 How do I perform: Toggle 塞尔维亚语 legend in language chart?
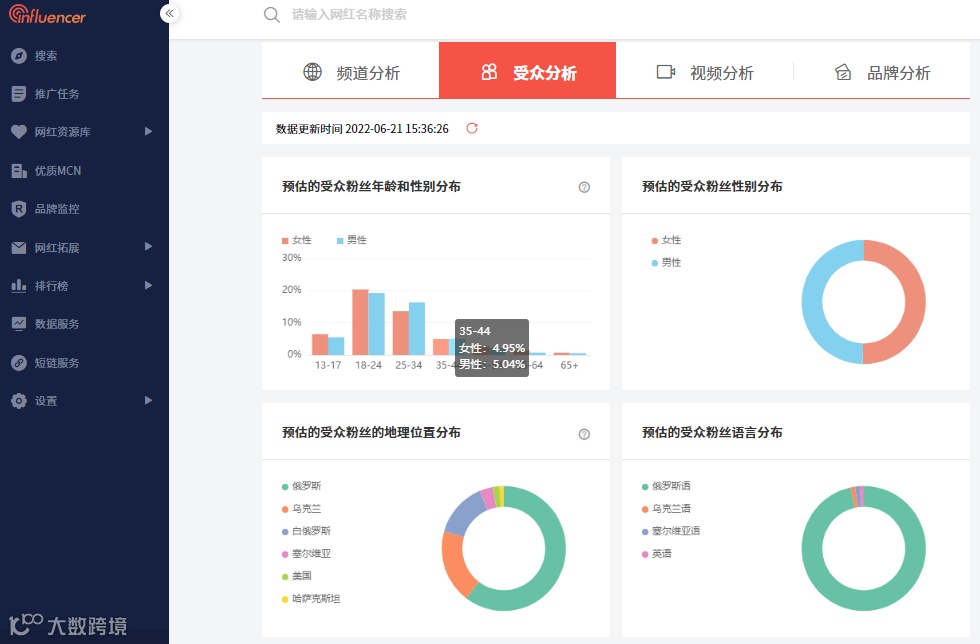click(x=671, y=531)
